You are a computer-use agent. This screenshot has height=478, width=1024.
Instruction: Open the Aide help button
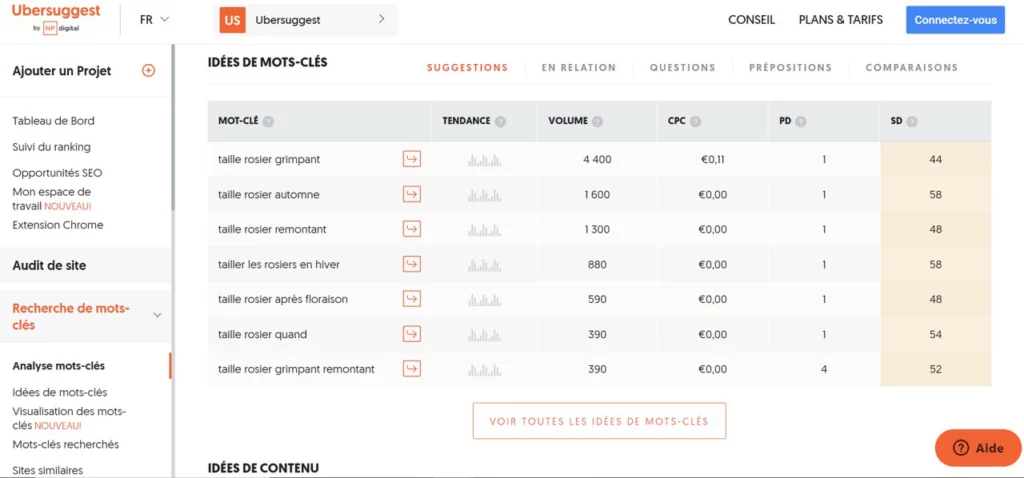coord(978,448)
